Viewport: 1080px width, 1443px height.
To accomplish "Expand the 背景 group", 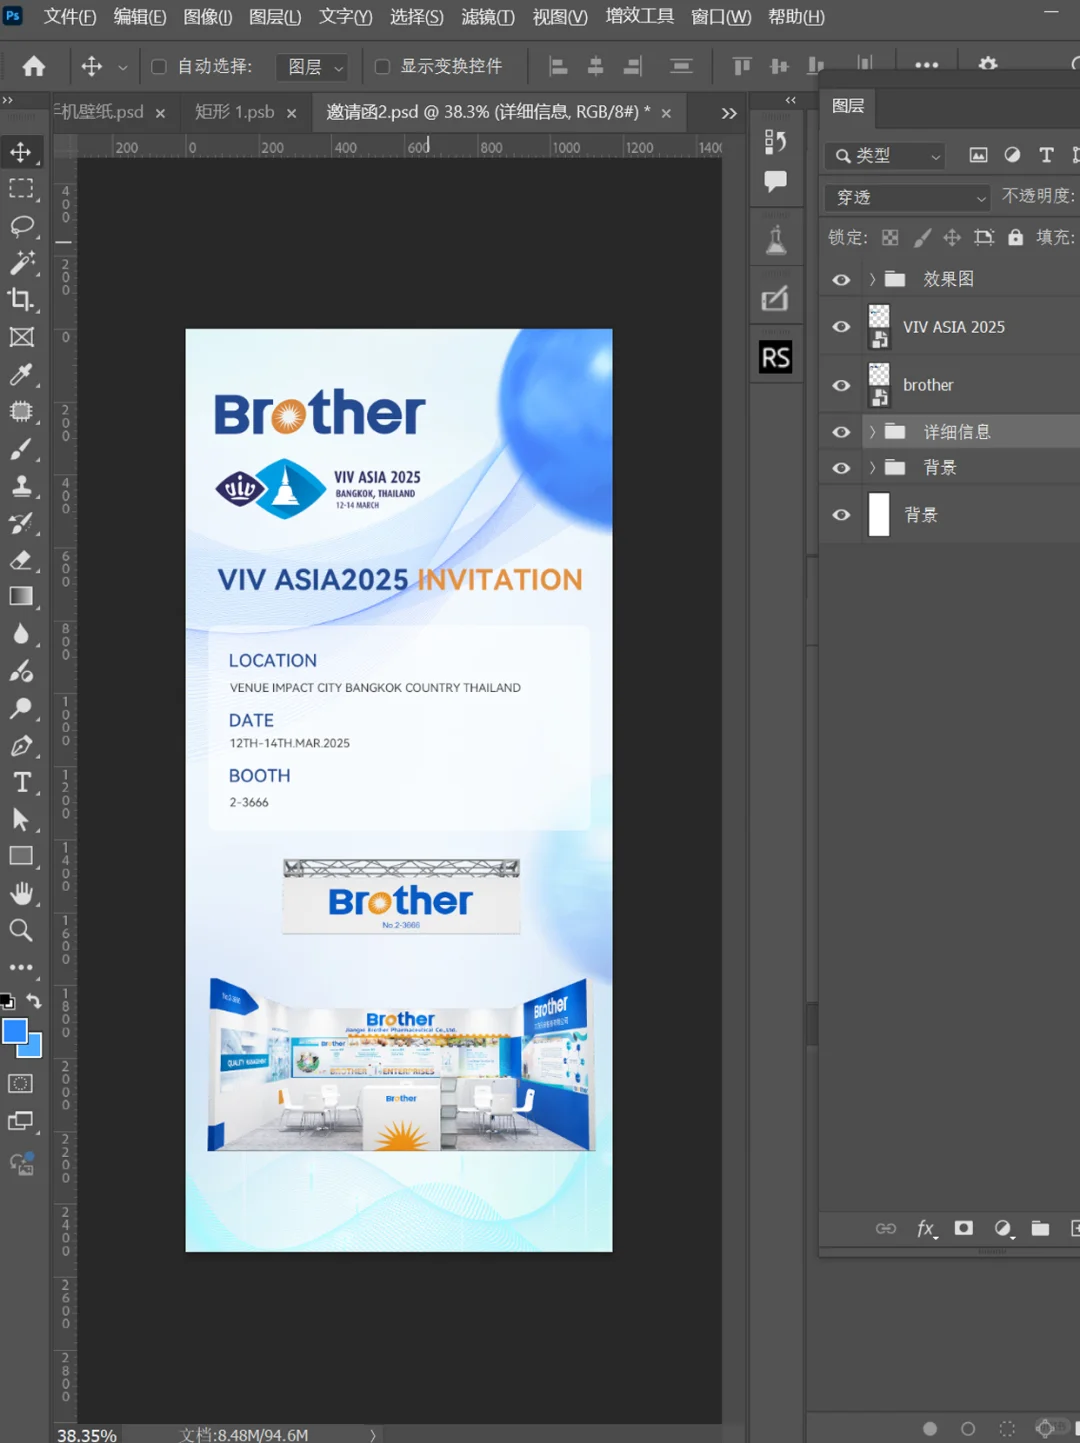I will (872, 467).
